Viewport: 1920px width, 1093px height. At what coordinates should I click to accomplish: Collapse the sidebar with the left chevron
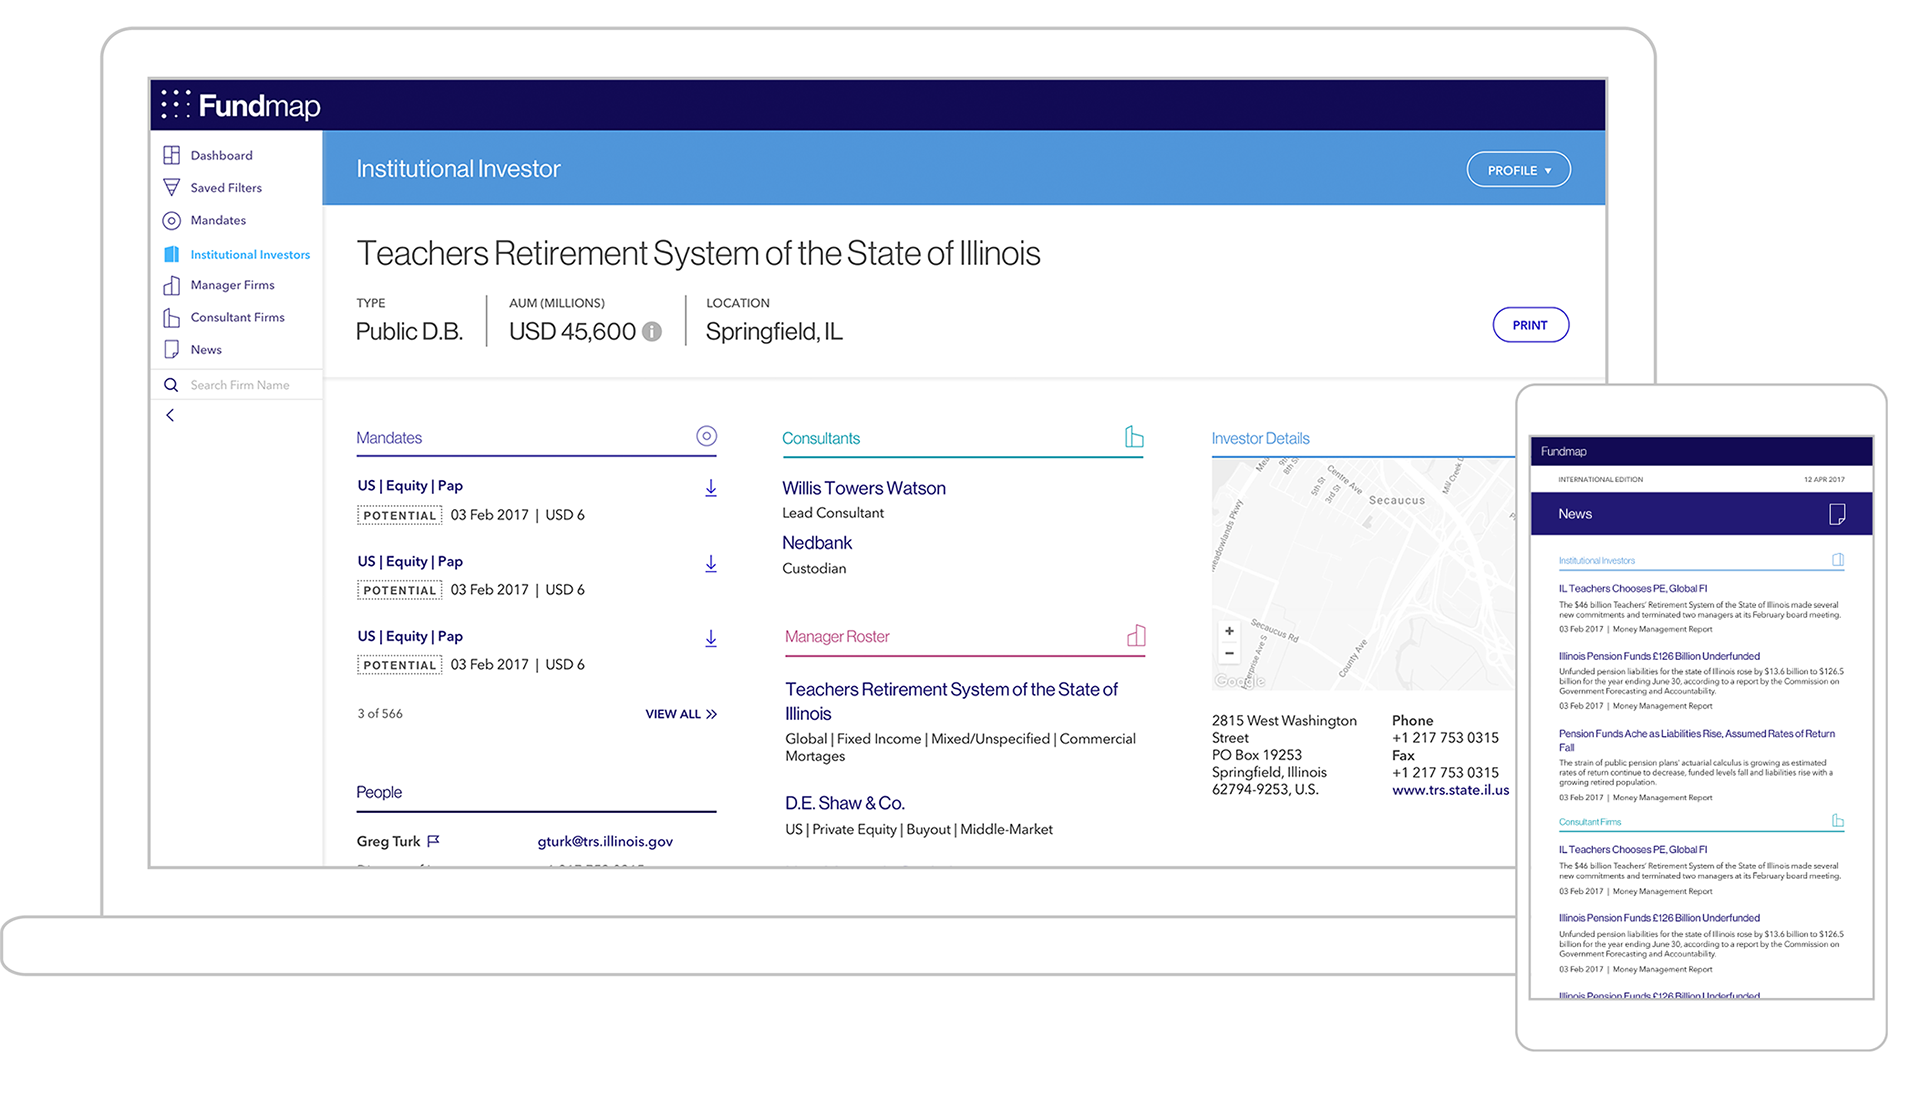(170, 415)
